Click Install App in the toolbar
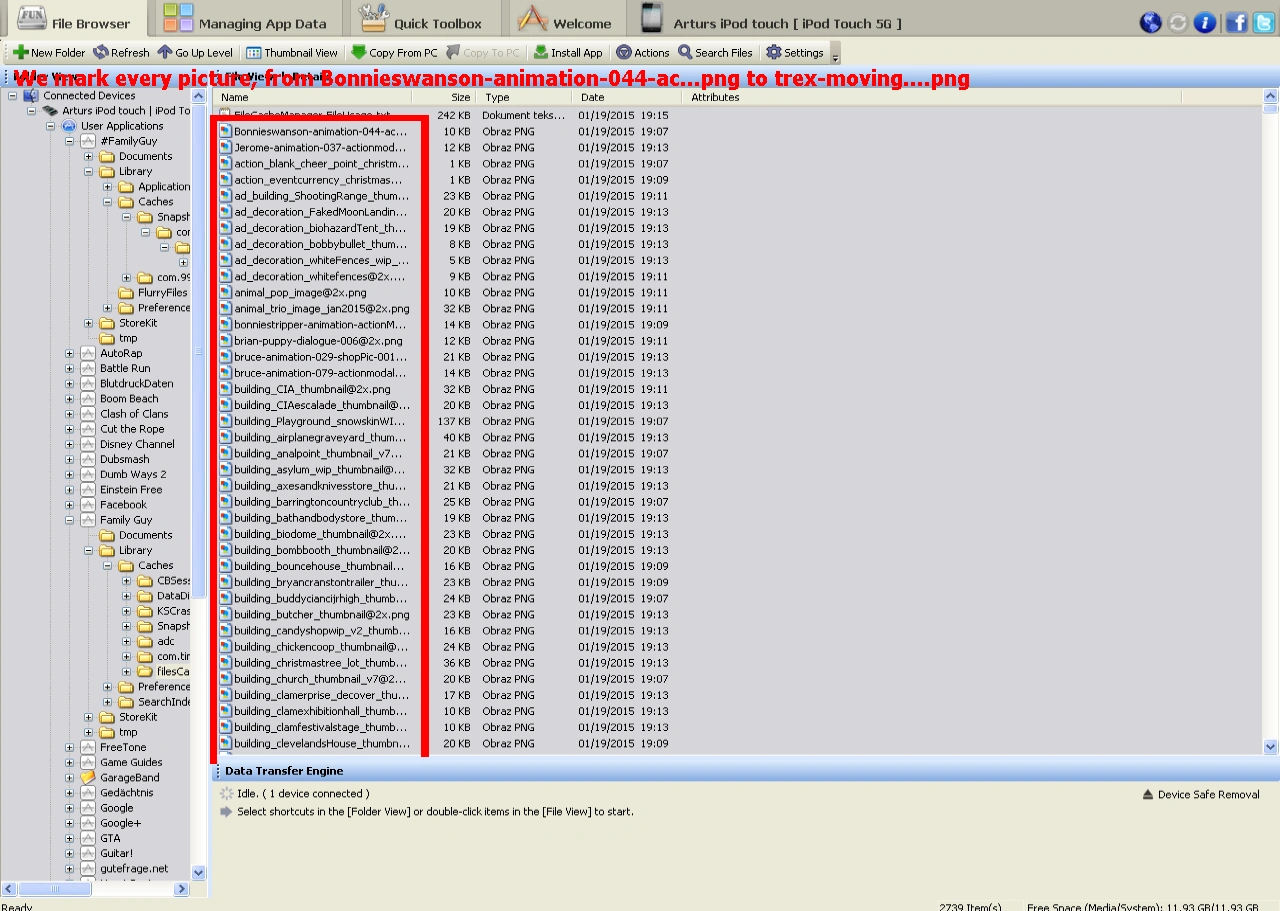The image size is (1280, 911). pyautogui.click(x=568, y=53)
